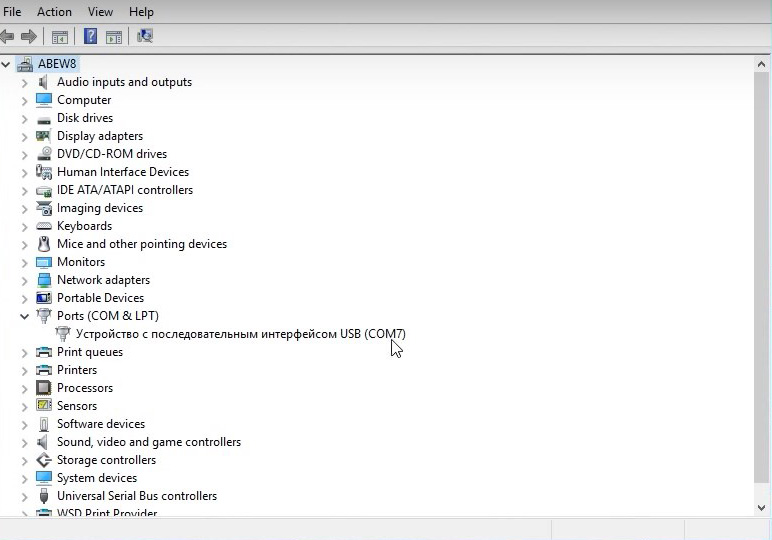Select the Human Interface Devices category
This screenshot has height=540, width=772.
tap(122, 172)
